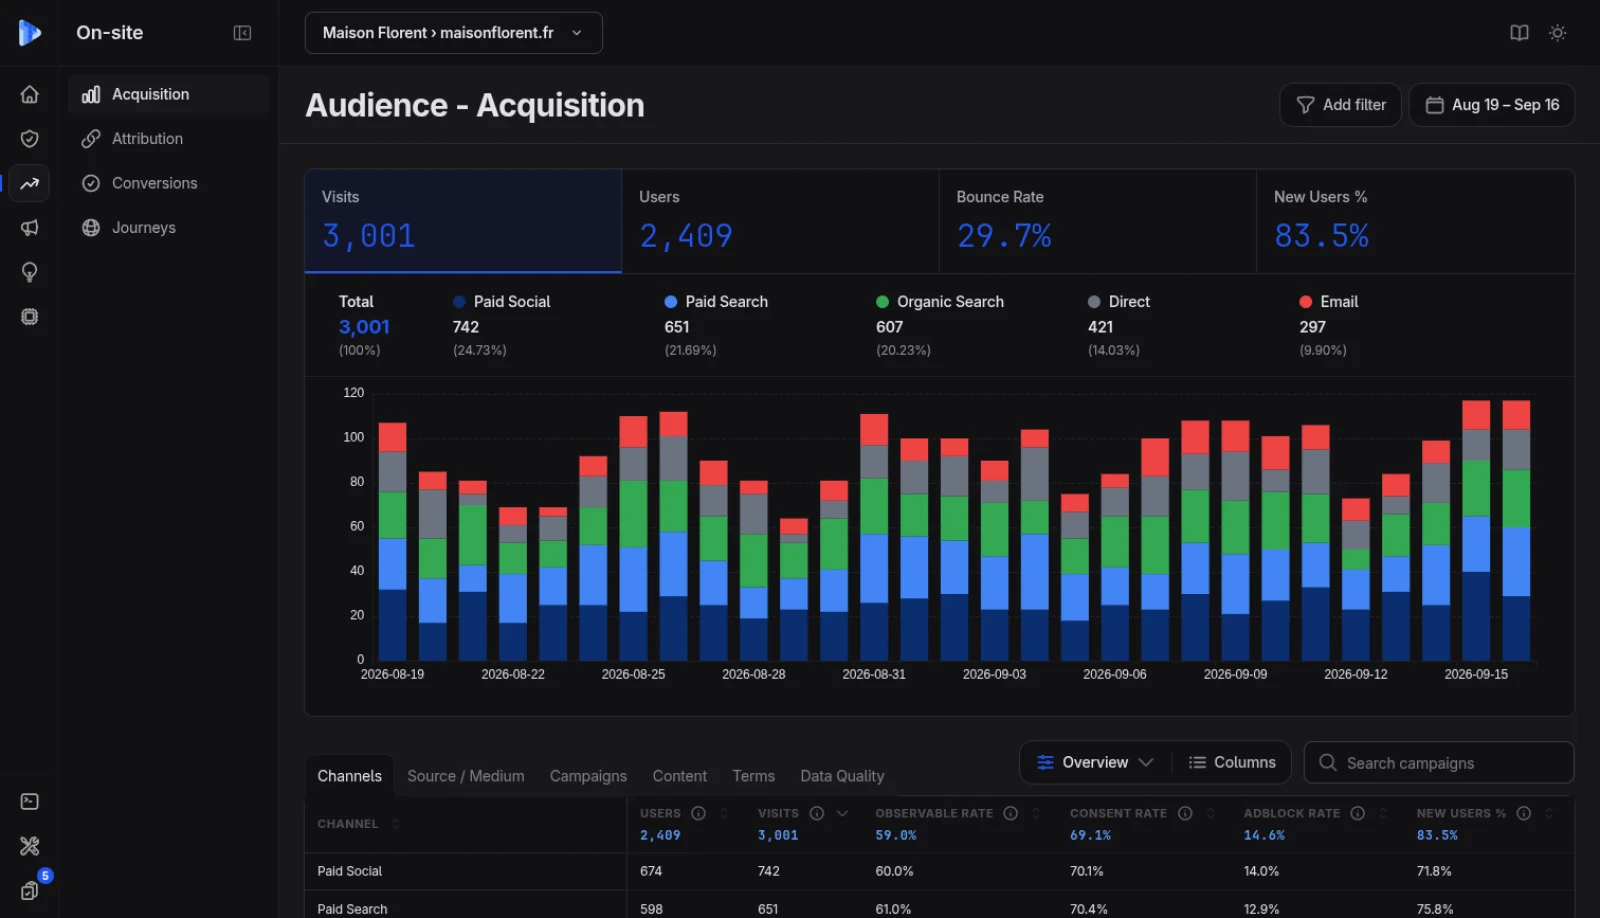Switch to Campaigns tab
The width and height of the screenshot is (1600, 918).
coord(588,776)
